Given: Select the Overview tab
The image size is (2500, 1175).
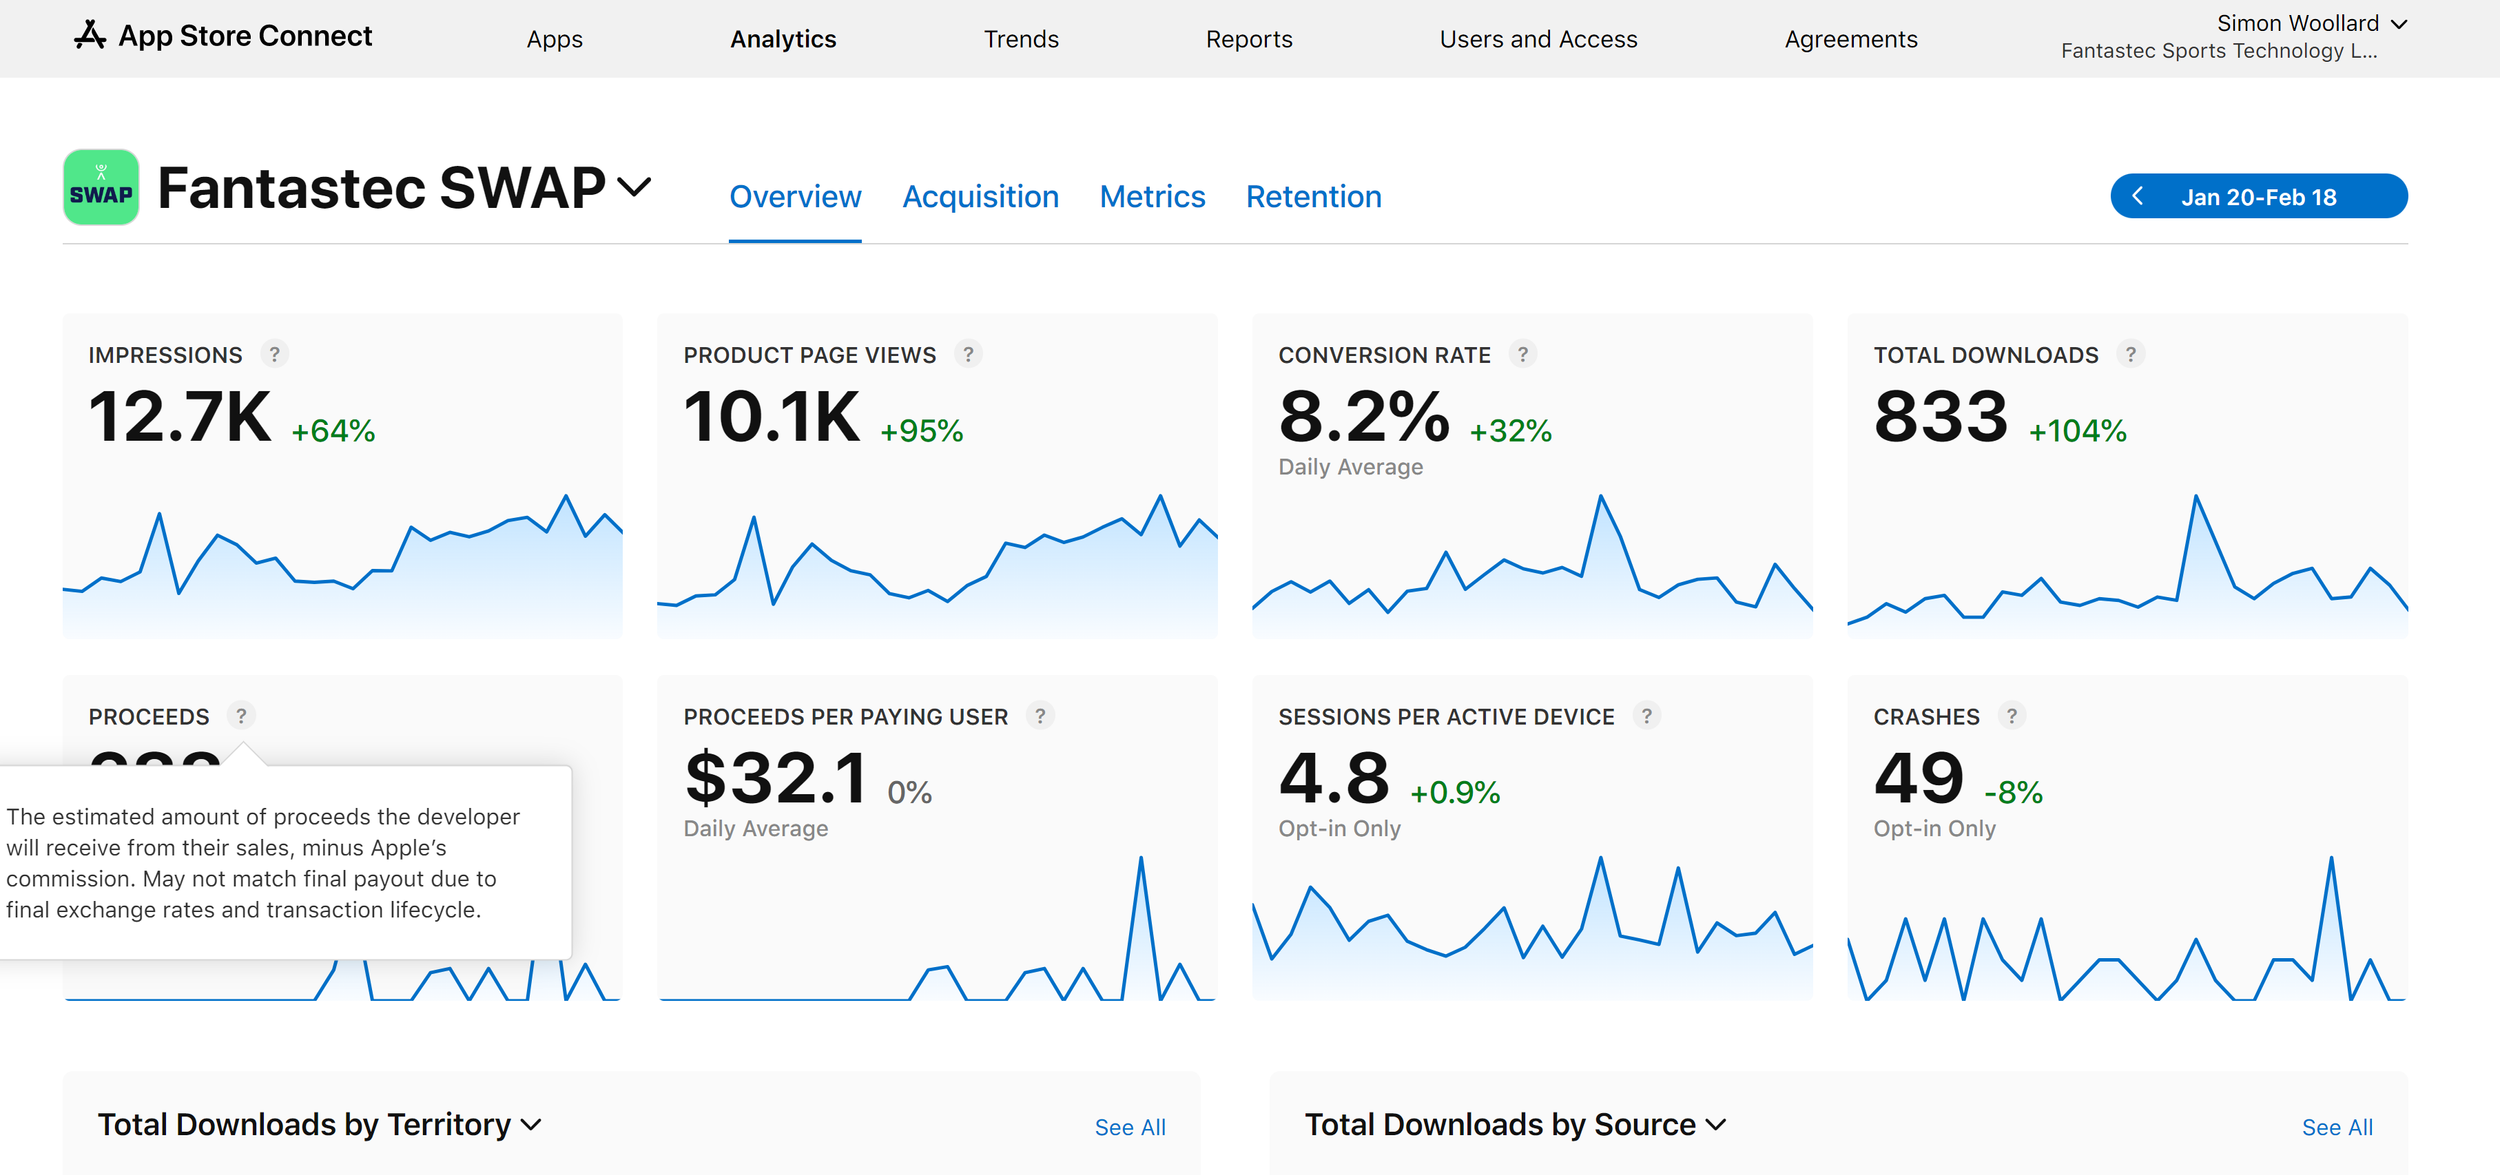Looking at the screenshot, I should pyautogui.click(x=795, y=197).
